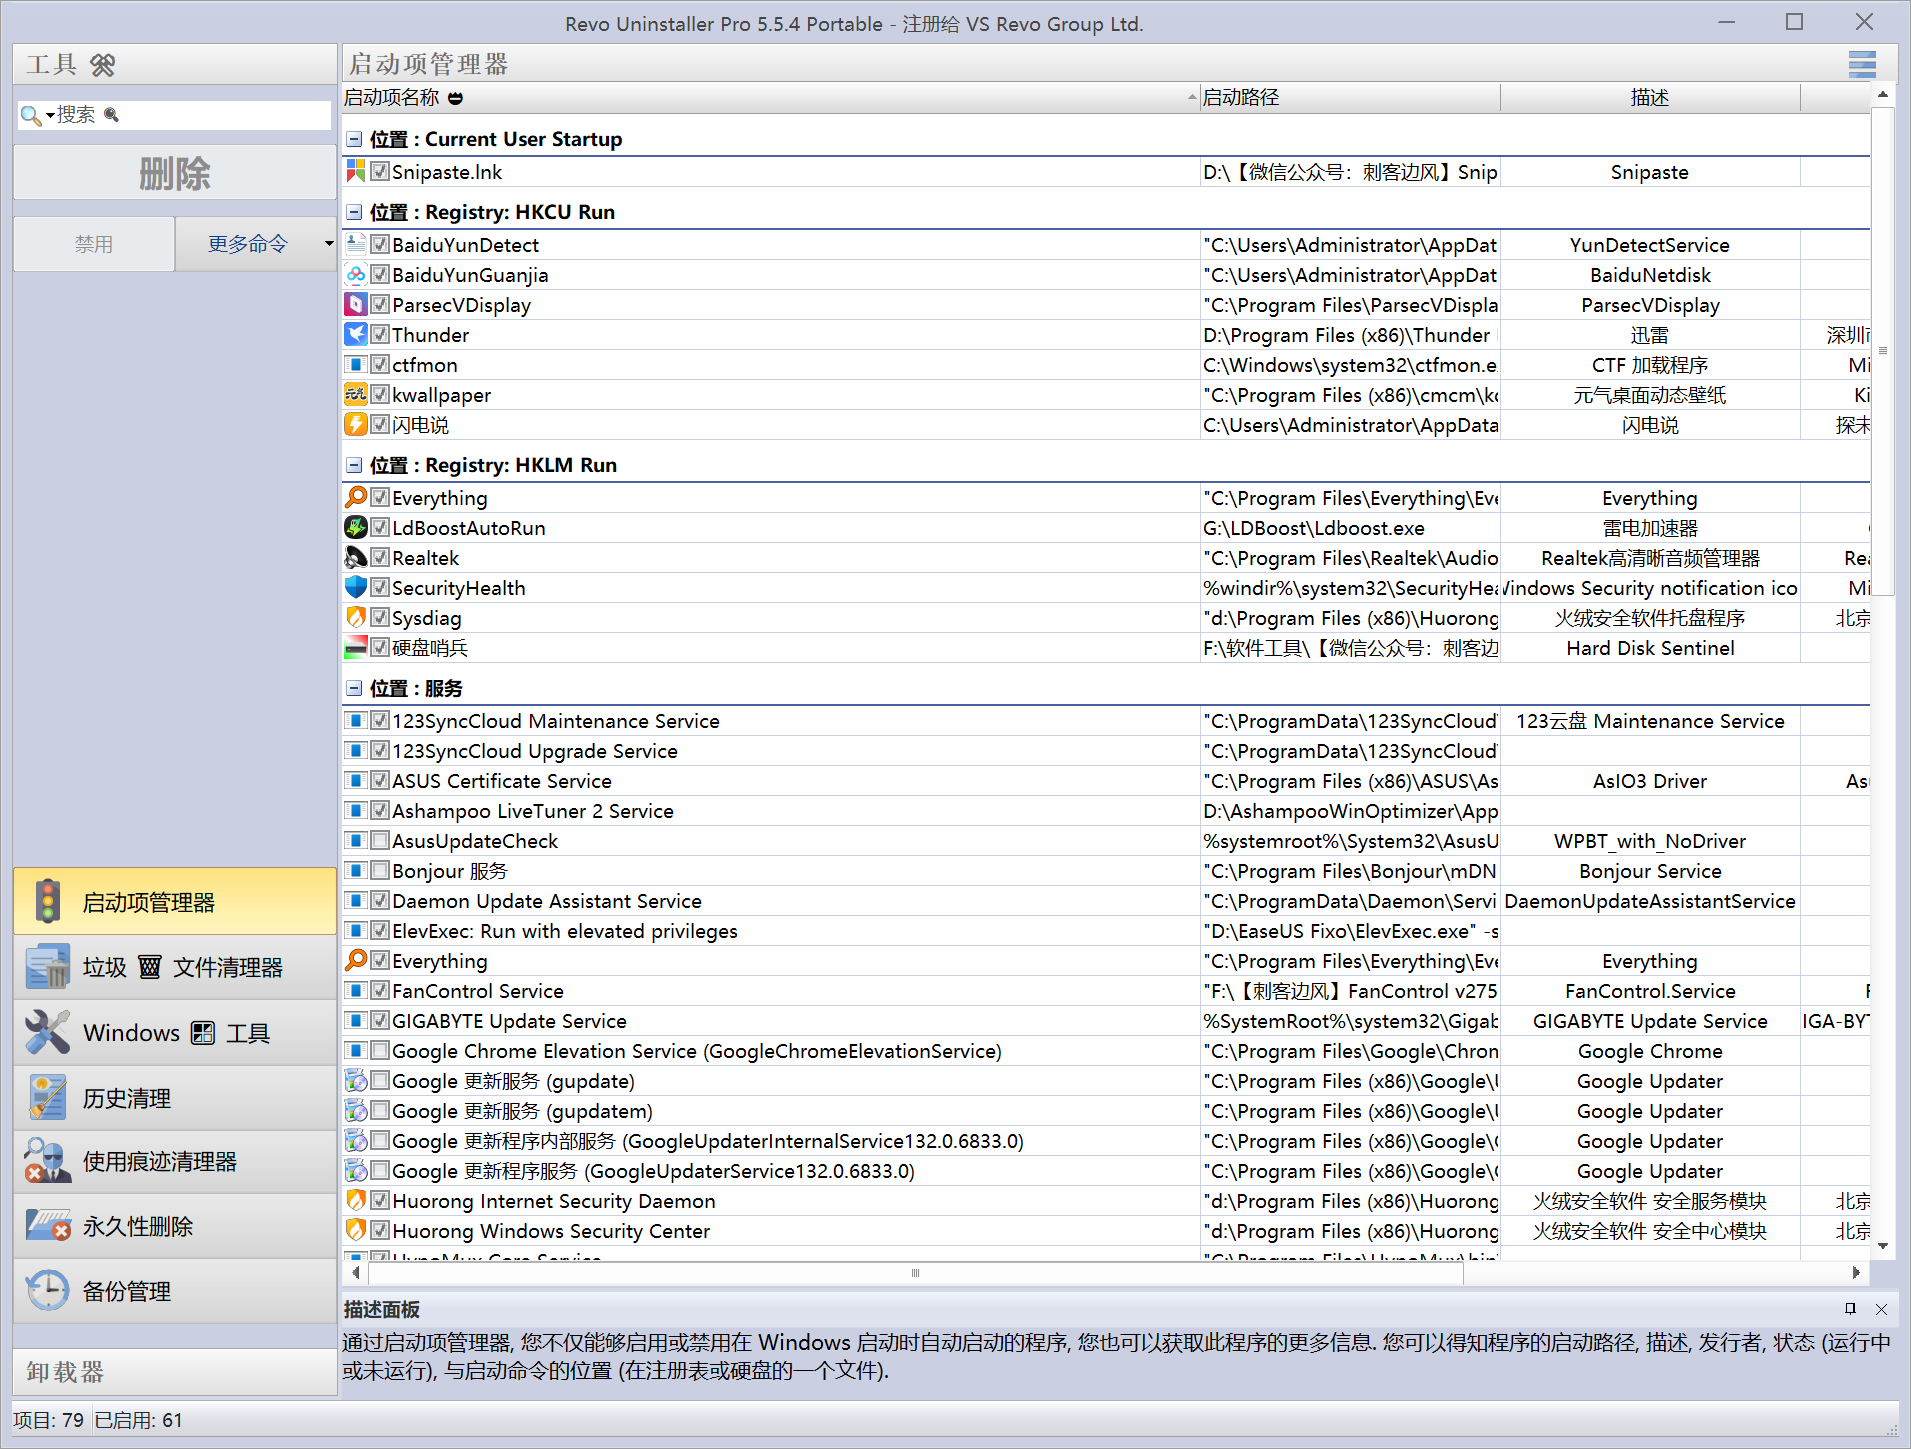Click the Snipaste.lnk program icon
This screenshot has height=1449, width=1911.
click(x=356, y=171)
